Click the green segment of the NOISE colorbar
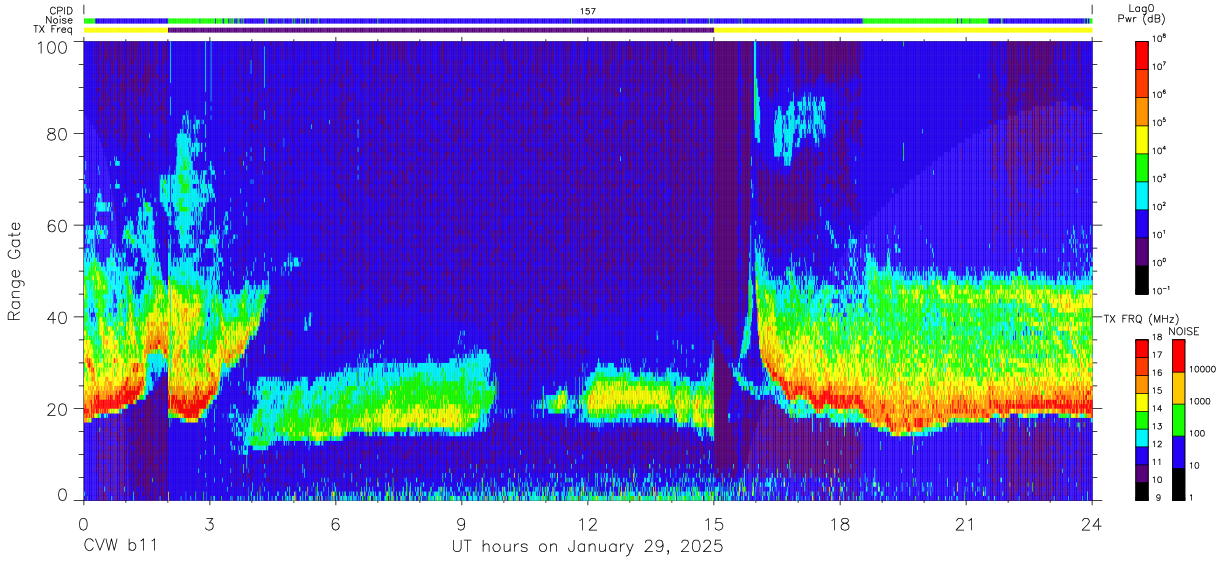The height and width of the screenshot is (567, 1228). [1180, 418]
